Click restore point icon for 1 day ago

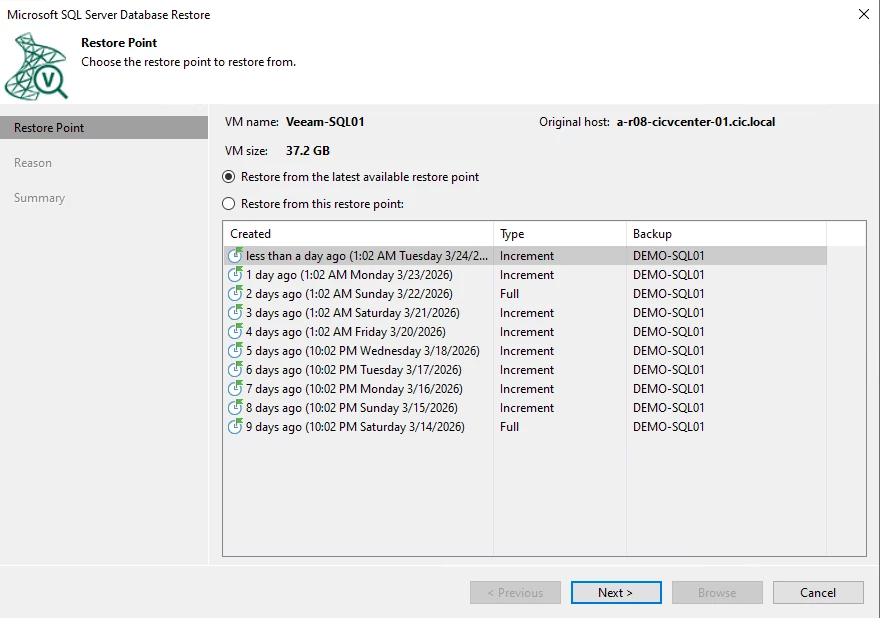[x=235, y=274]
